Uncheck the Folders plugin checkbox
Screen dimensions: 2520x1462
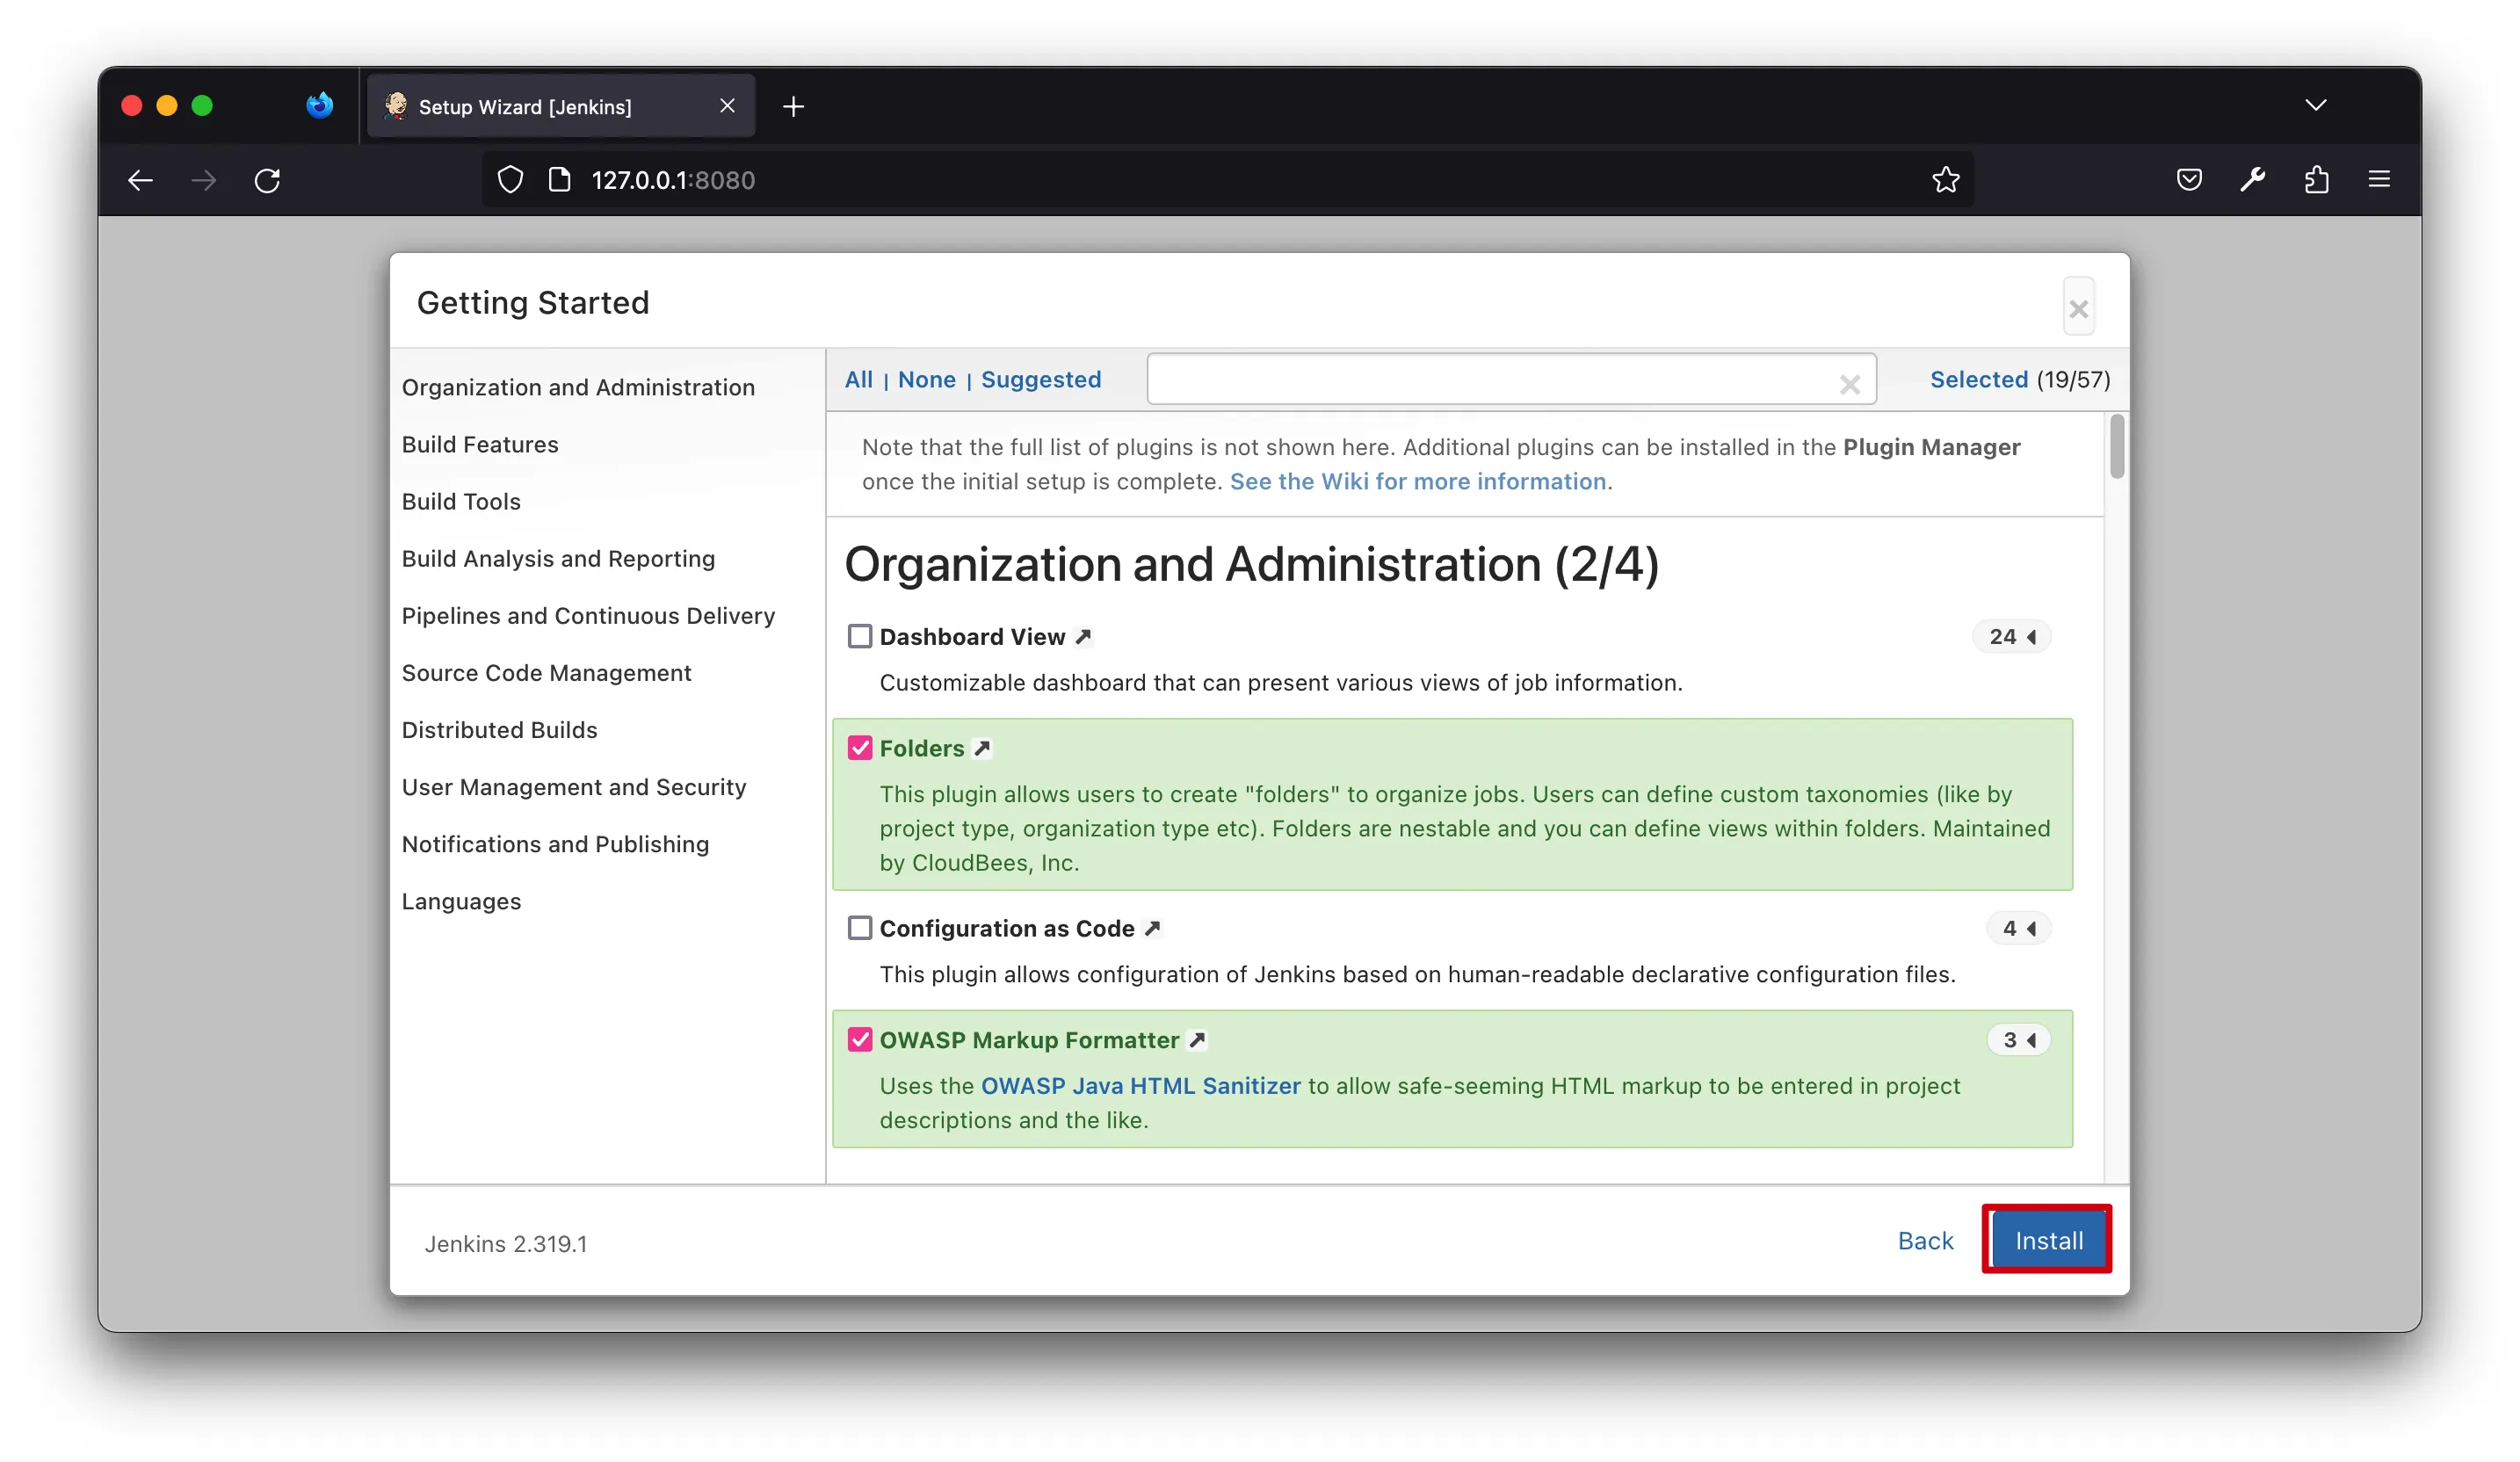tap(860, 749)
